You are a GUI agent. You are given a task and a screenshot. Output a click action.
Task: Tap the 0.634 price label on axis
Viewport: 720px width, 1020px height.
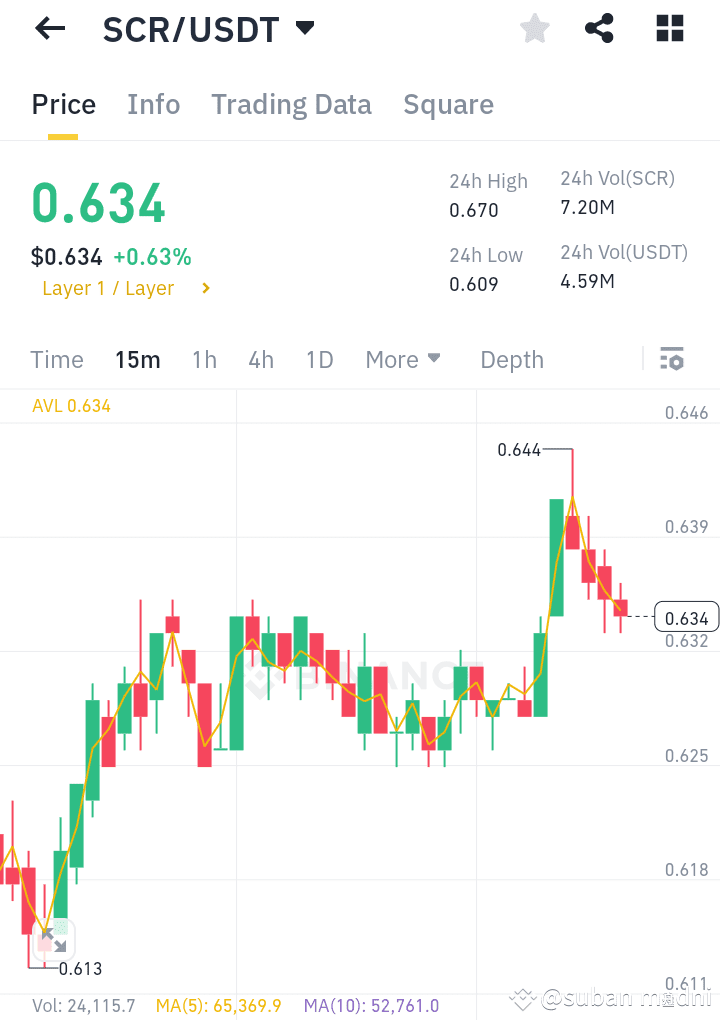[x=686, y=617]
